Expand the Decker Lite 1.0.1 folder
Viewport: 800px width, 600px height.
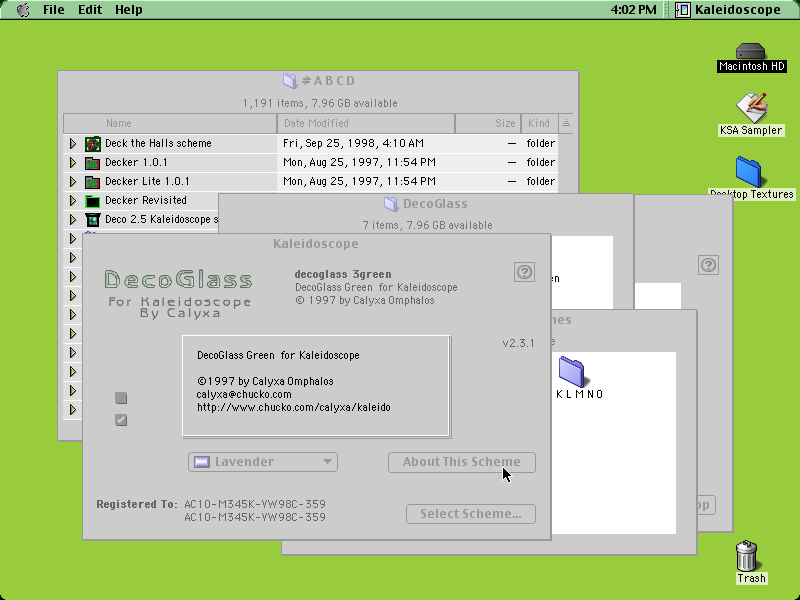pos(73,181)
